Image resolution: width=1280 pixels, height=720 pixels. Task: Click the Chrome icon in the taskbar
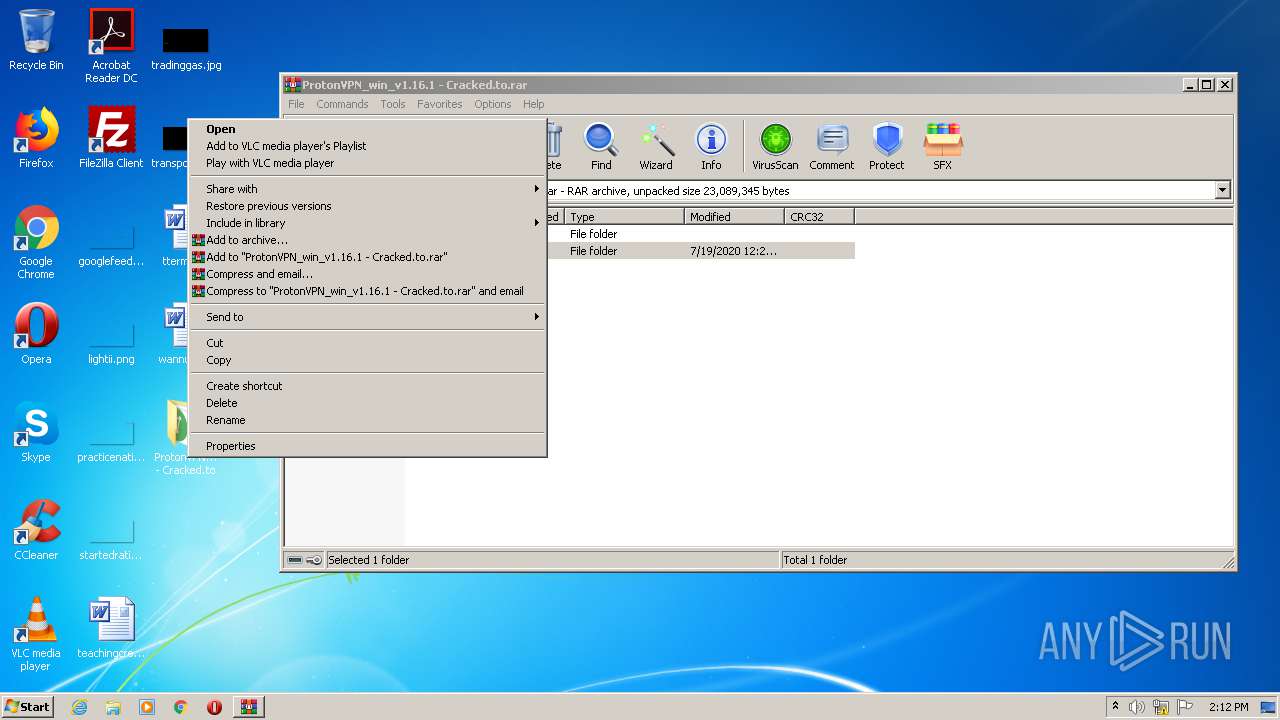[181, 707]
